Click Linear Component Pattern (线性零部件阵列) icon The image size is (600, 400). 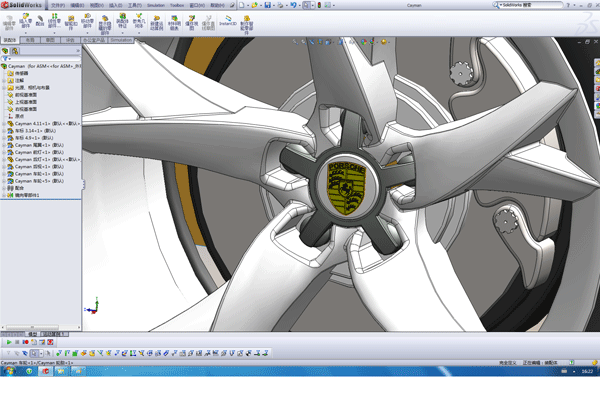(x=54, y=20)
